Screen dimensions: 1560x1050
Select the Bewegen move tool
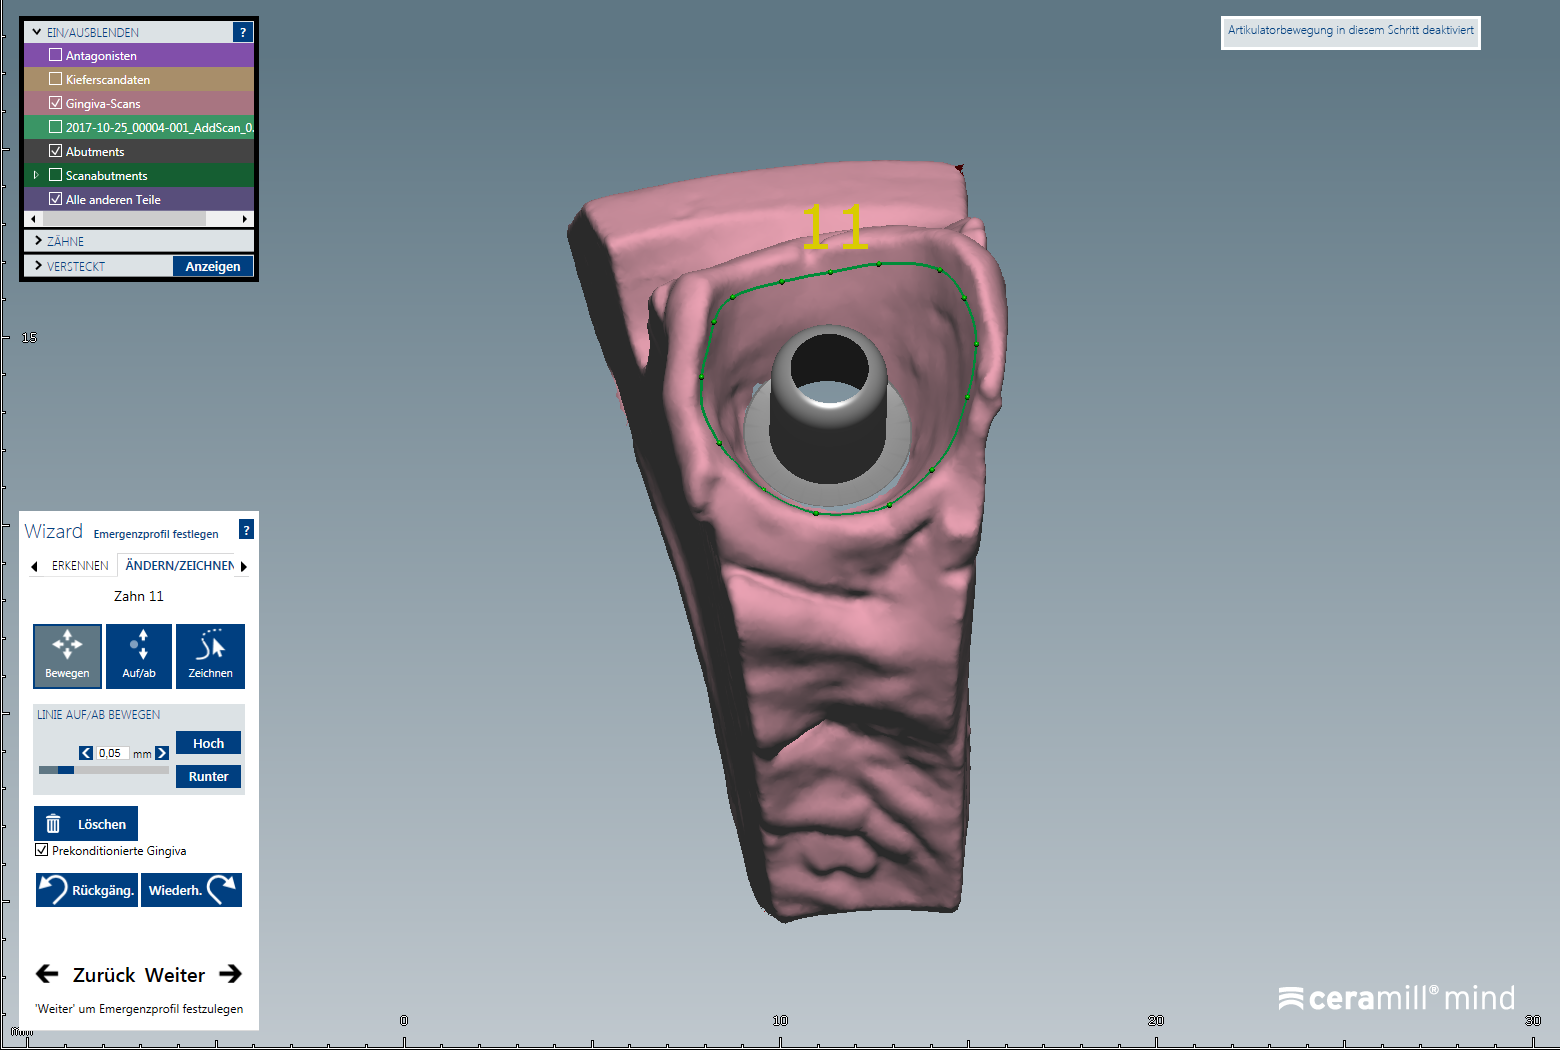pyautogui.click(x=67, y=656)
